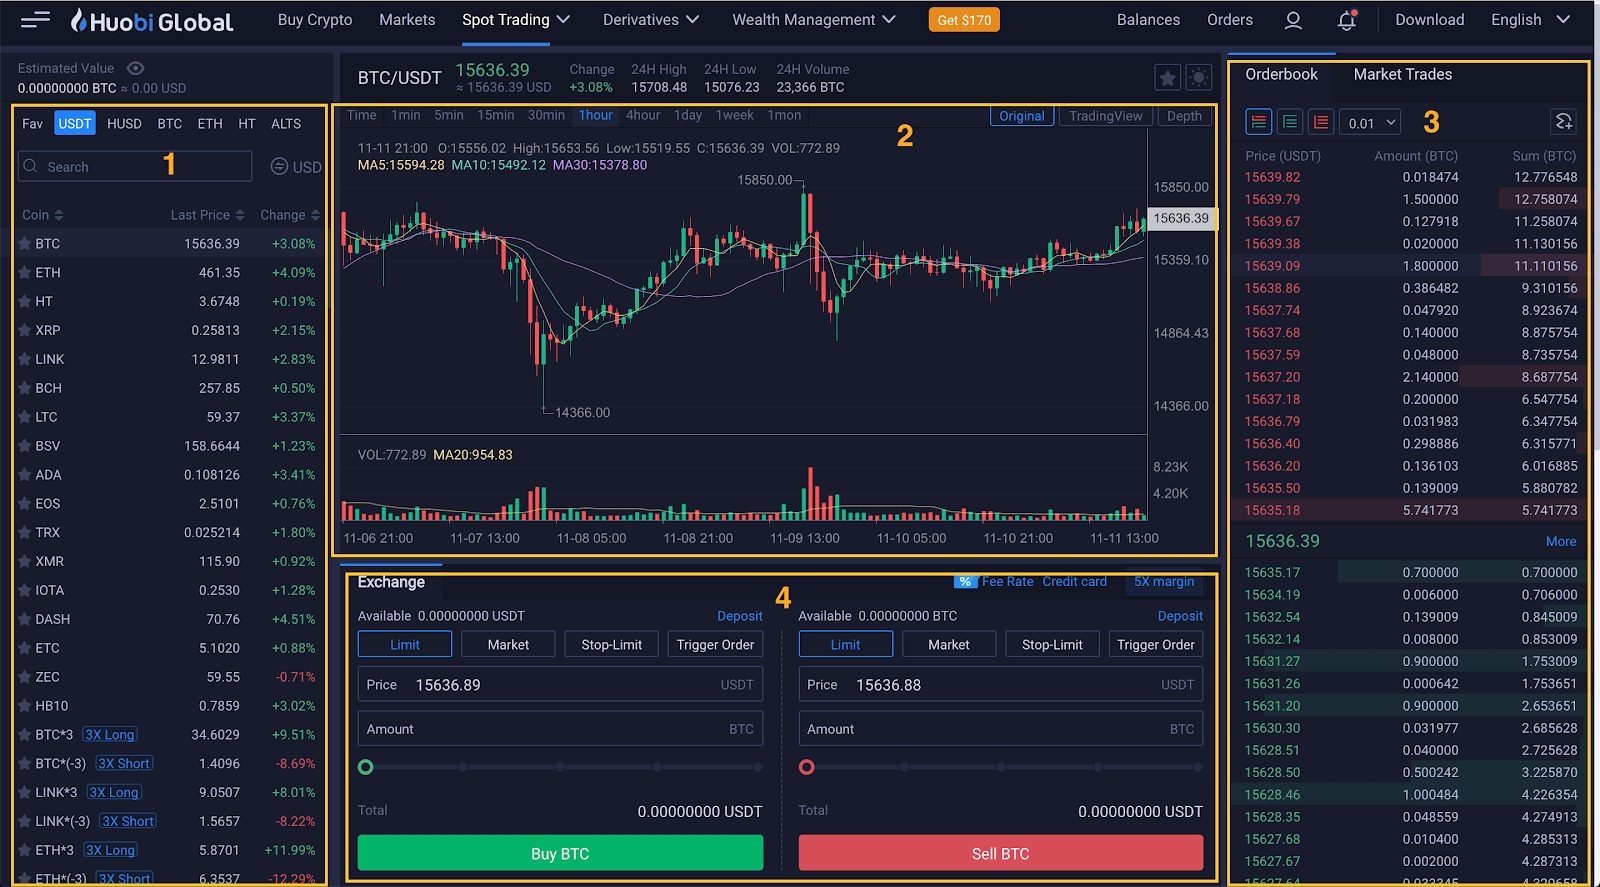
Task: Select the ALTS market tab
Action: 286,124
